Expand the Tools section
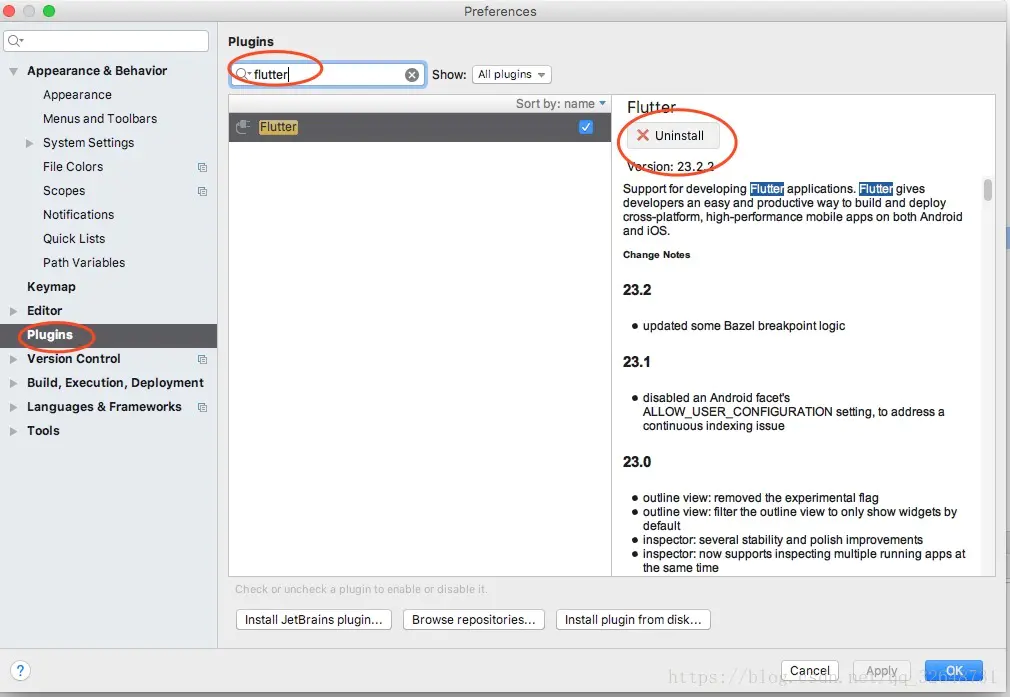This screenshot has width=1010, height=697. point(13,432)
